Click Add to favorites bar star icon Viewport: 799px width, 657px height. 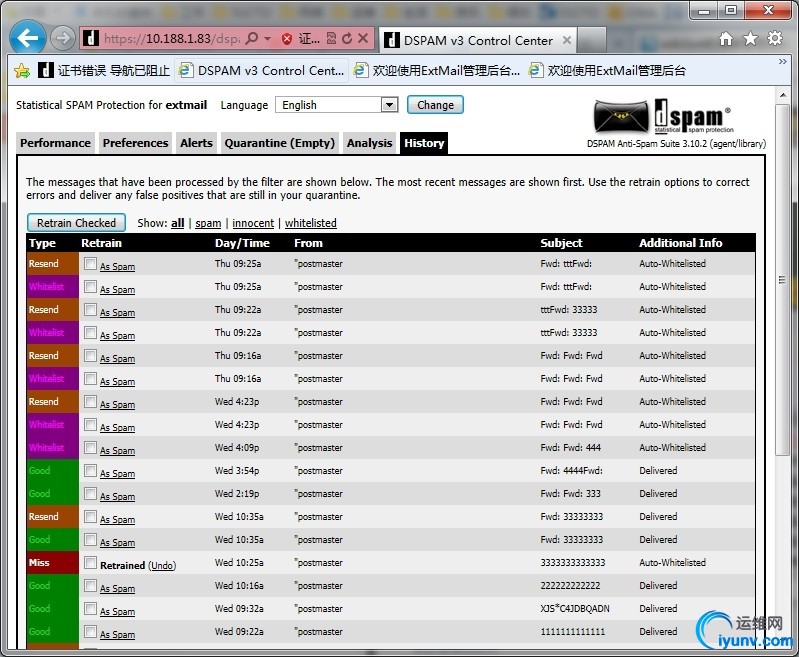(x=21, y=70)
